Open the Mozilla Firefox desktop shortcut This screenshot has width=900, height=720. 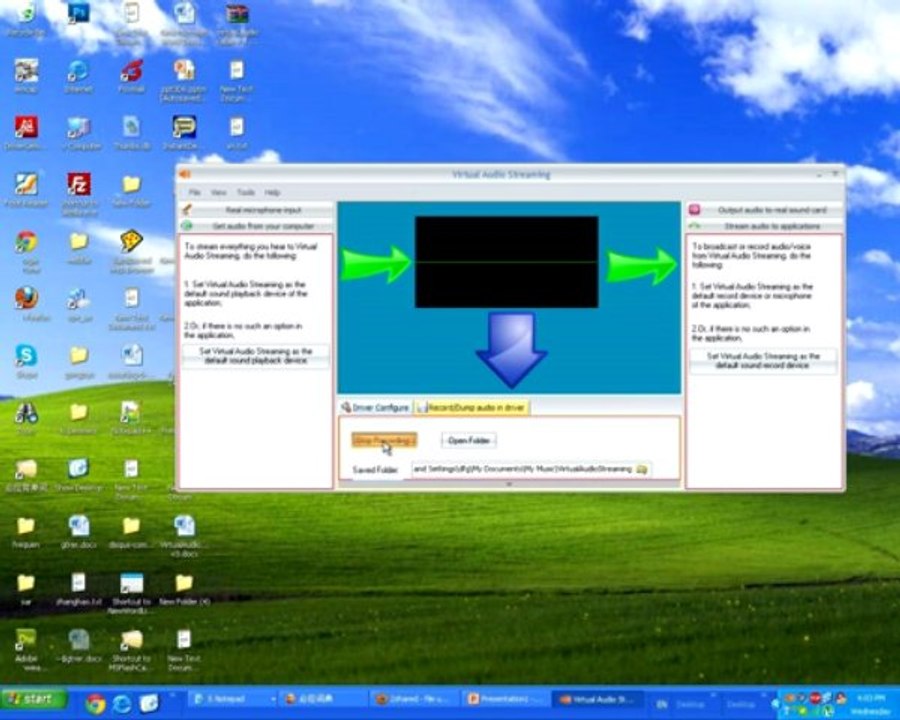pyautogui.click(x=26, y=298)
